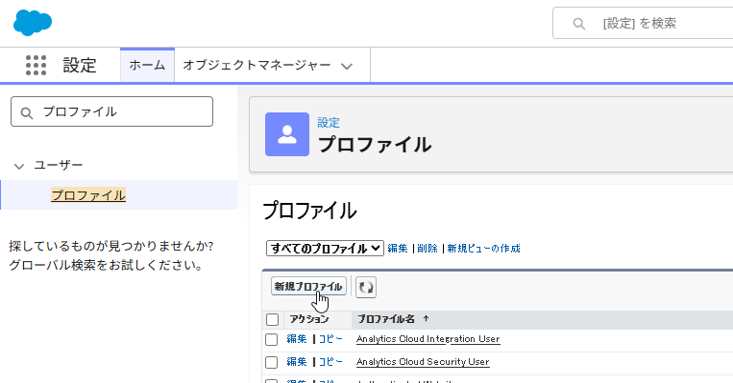This screenshot has height=383, width=733.
Task: Click the 削除 link next to the view dropdown
Action: point(427,248)
